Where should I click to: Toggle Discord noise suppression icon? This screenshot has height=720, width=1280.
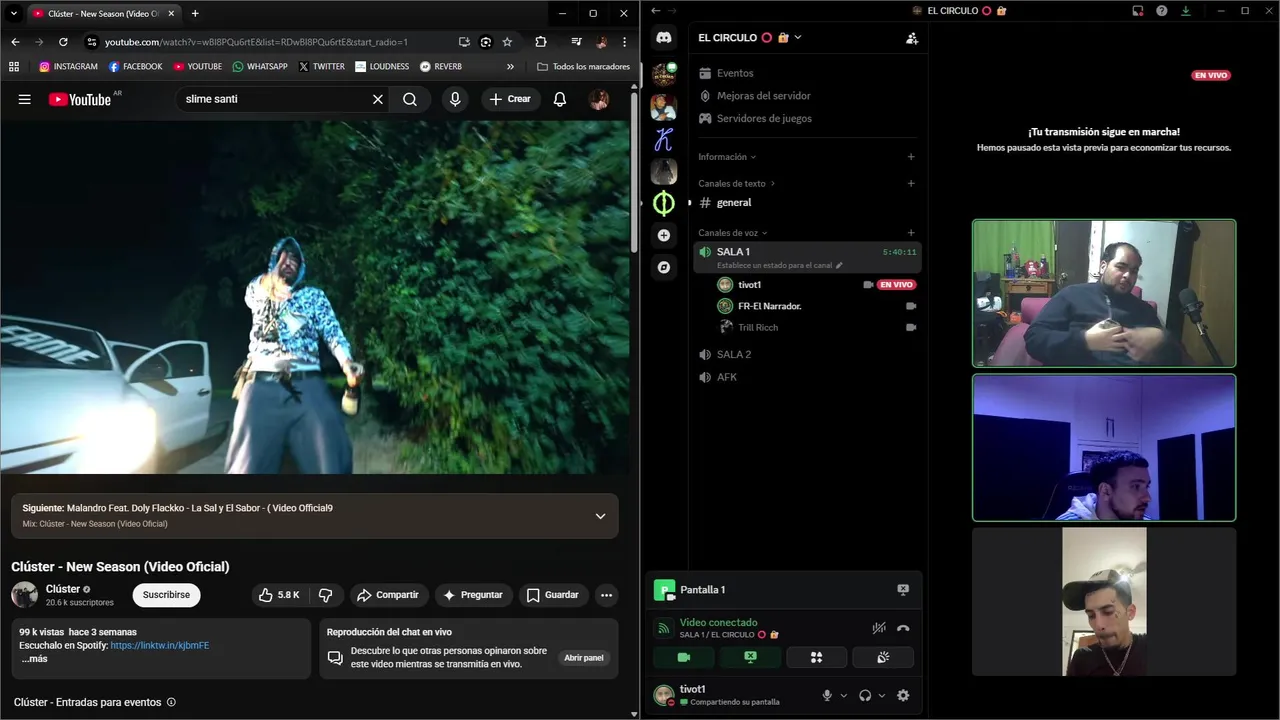point(879,628)
